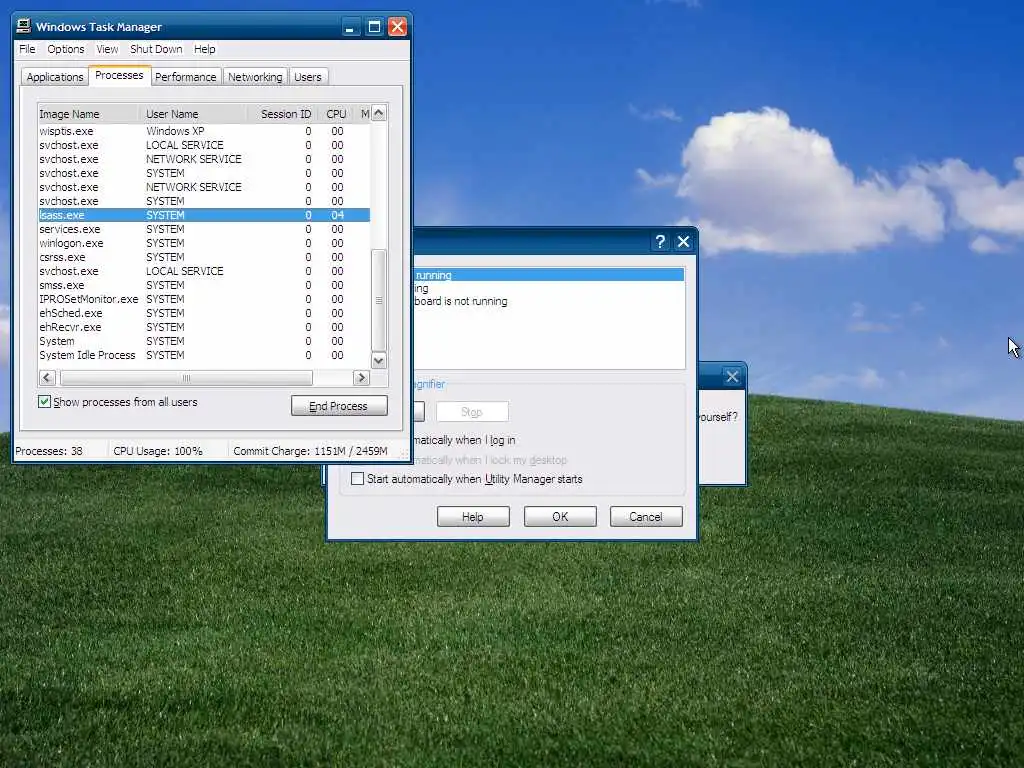Switch to the Applications tab
Image resolution: width=1024 pixels, height=768 pixels.
coord(55,76)
